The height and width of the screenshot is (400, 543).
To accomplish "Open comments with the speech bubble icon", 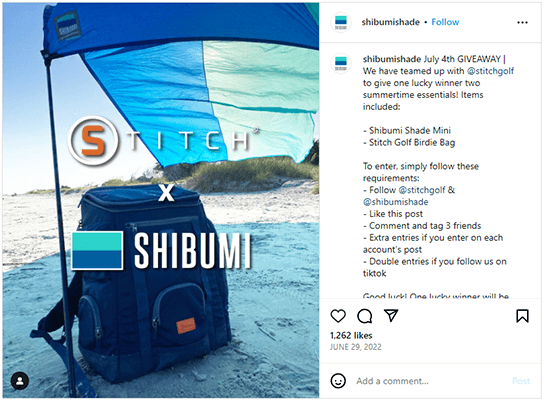I will 365,316.
